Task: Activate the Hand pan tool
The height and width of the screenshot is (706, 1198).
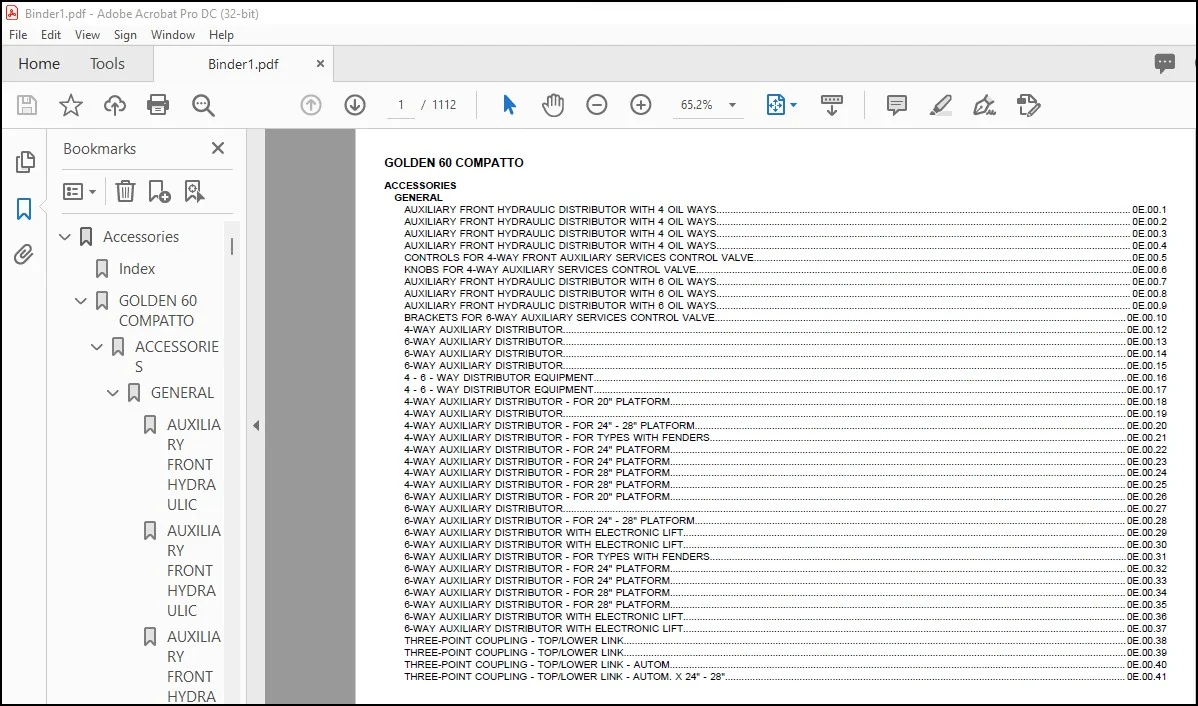Action: click(x=552, y=105)
